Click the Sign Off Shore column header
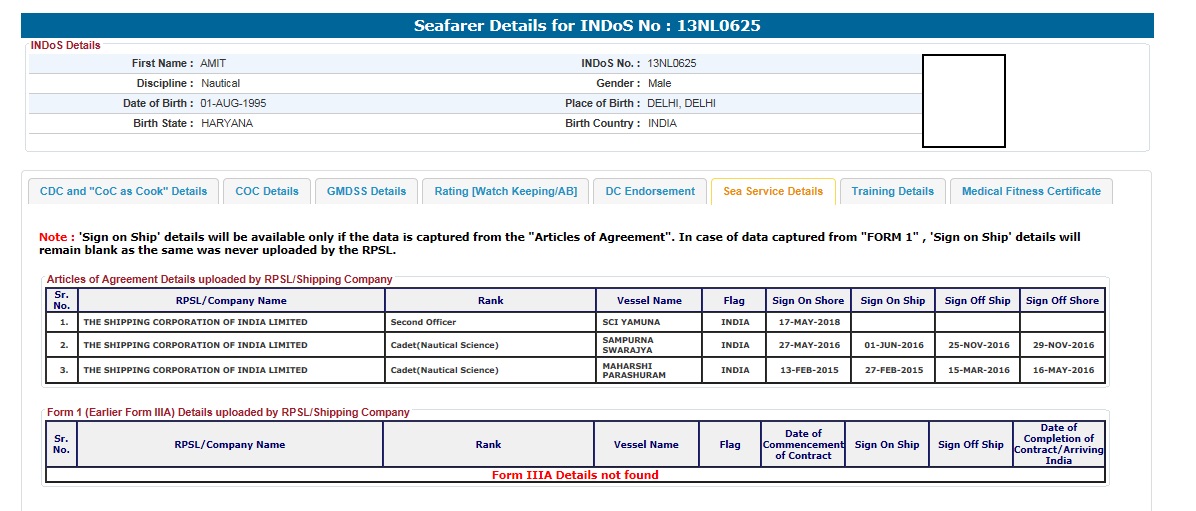Screen dimensions: 1196x511 click(x=1062, y=300)
